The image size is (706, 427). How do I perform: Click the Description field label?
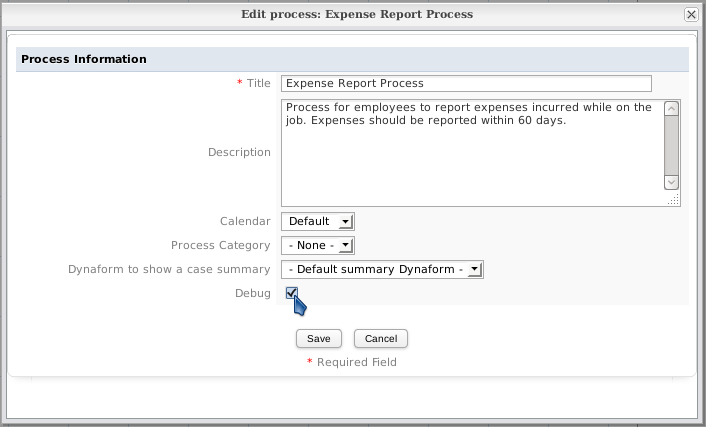239,152
